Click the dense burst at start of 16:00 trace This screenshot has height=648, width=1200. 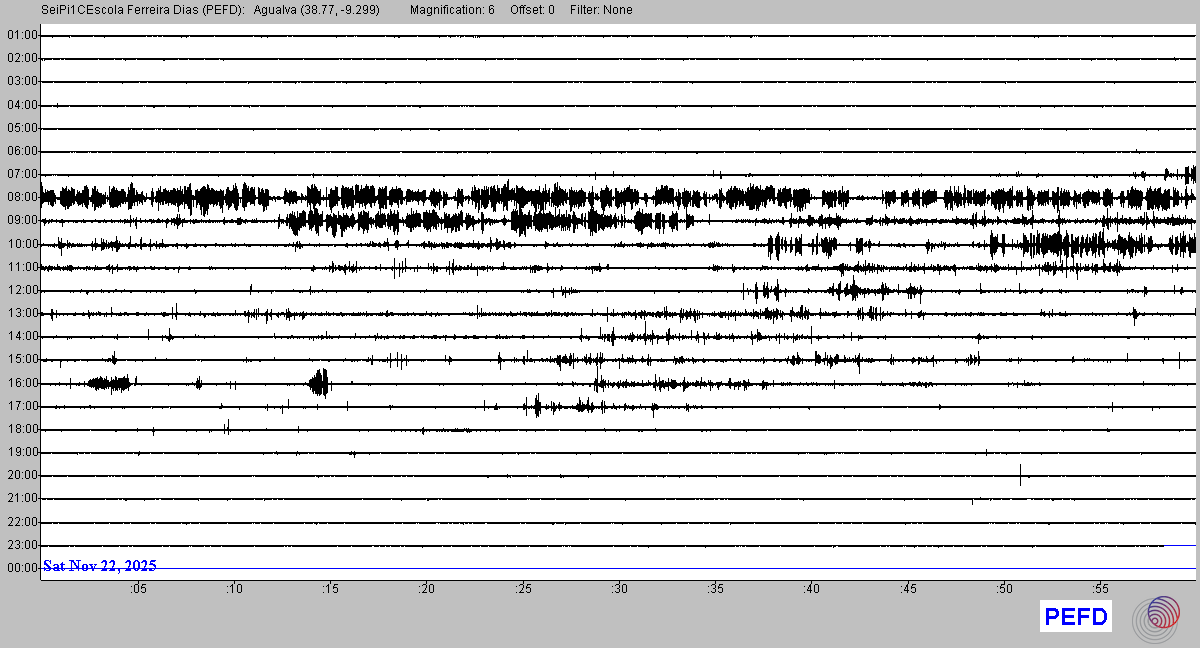[109, 383]
